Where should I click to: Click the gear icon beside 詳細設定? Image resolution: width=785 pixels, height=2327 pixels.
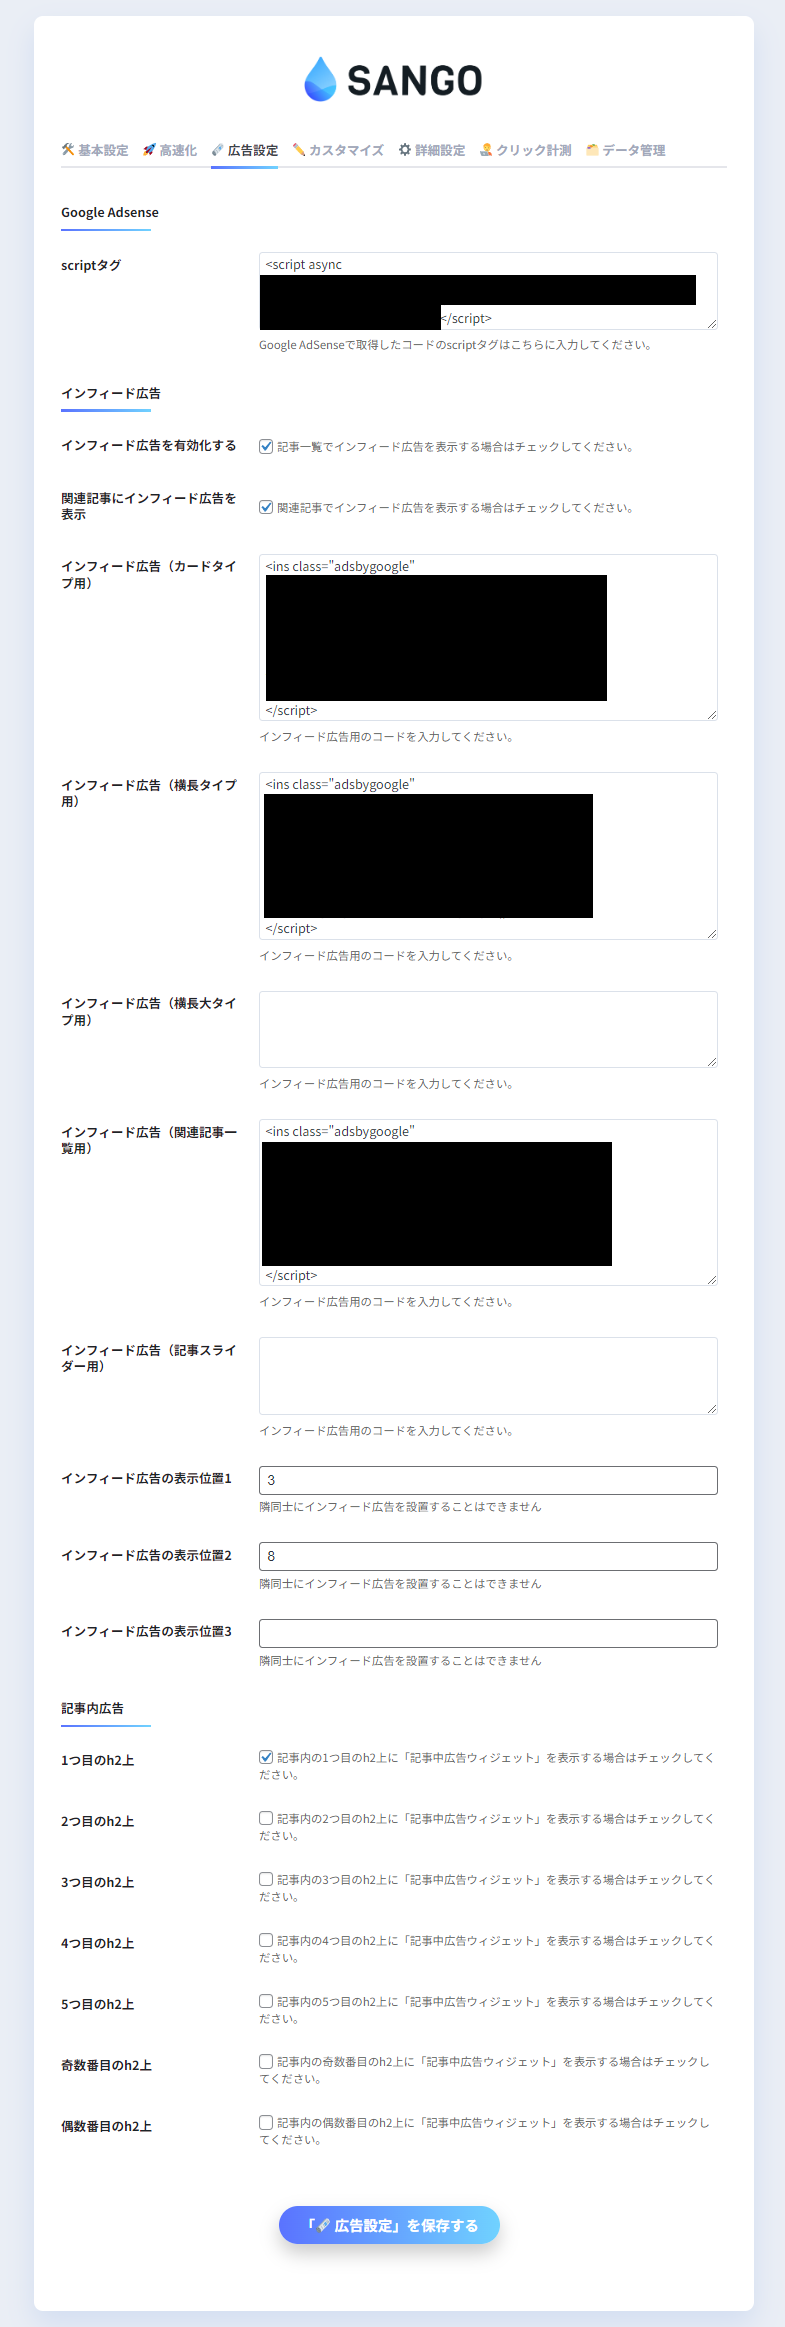click(405, 150)
